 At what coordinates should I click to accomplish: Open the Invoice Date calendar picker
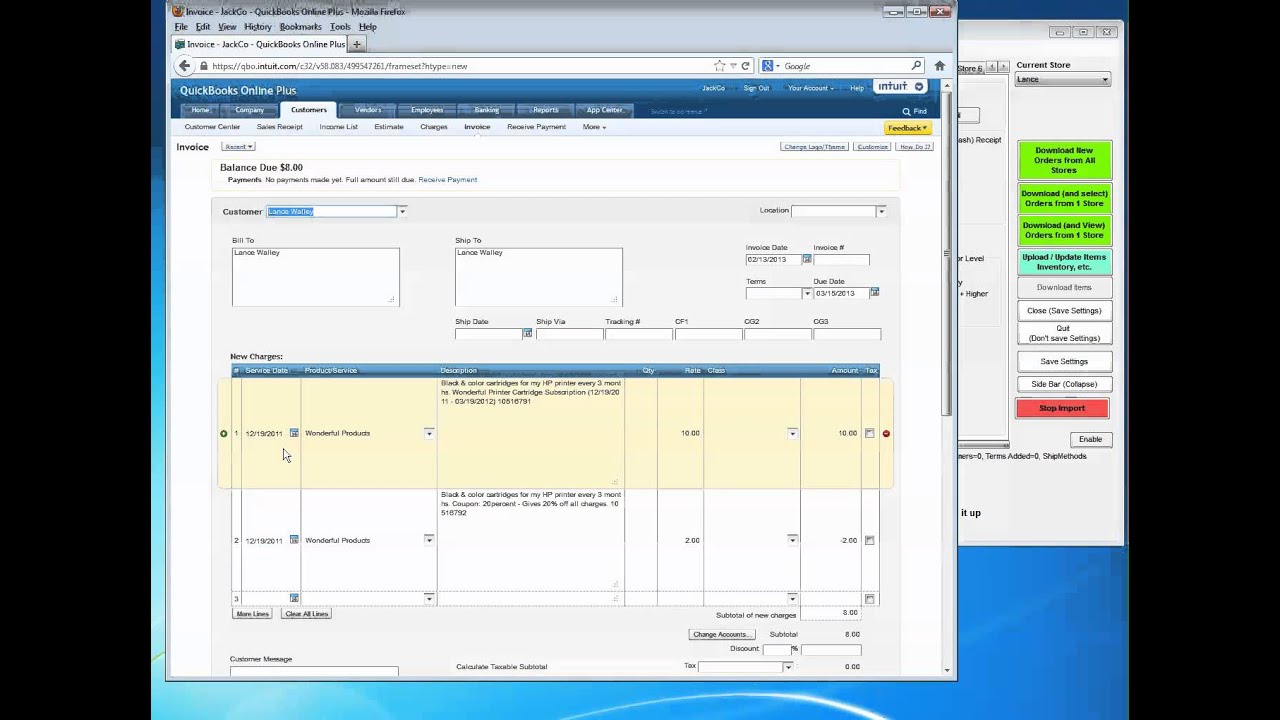click(x=806, y=259)
